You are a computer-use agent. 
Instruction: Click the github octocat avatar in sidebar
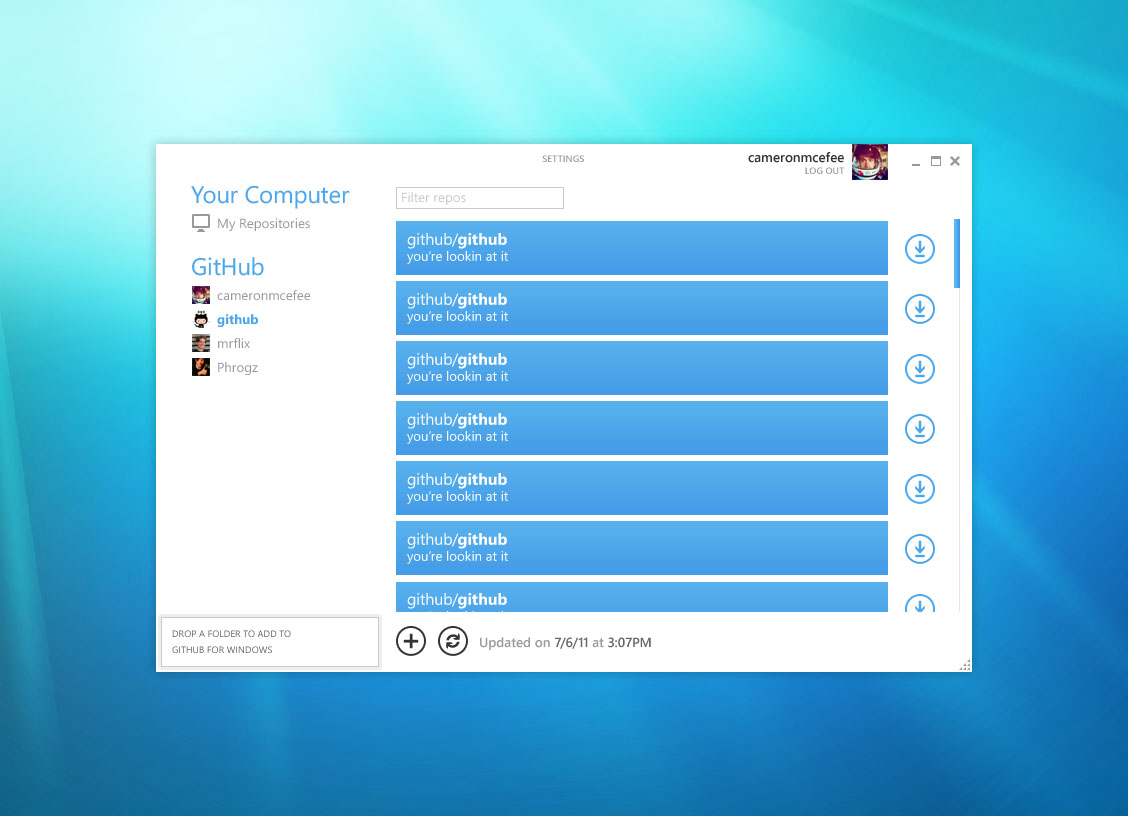201,320
